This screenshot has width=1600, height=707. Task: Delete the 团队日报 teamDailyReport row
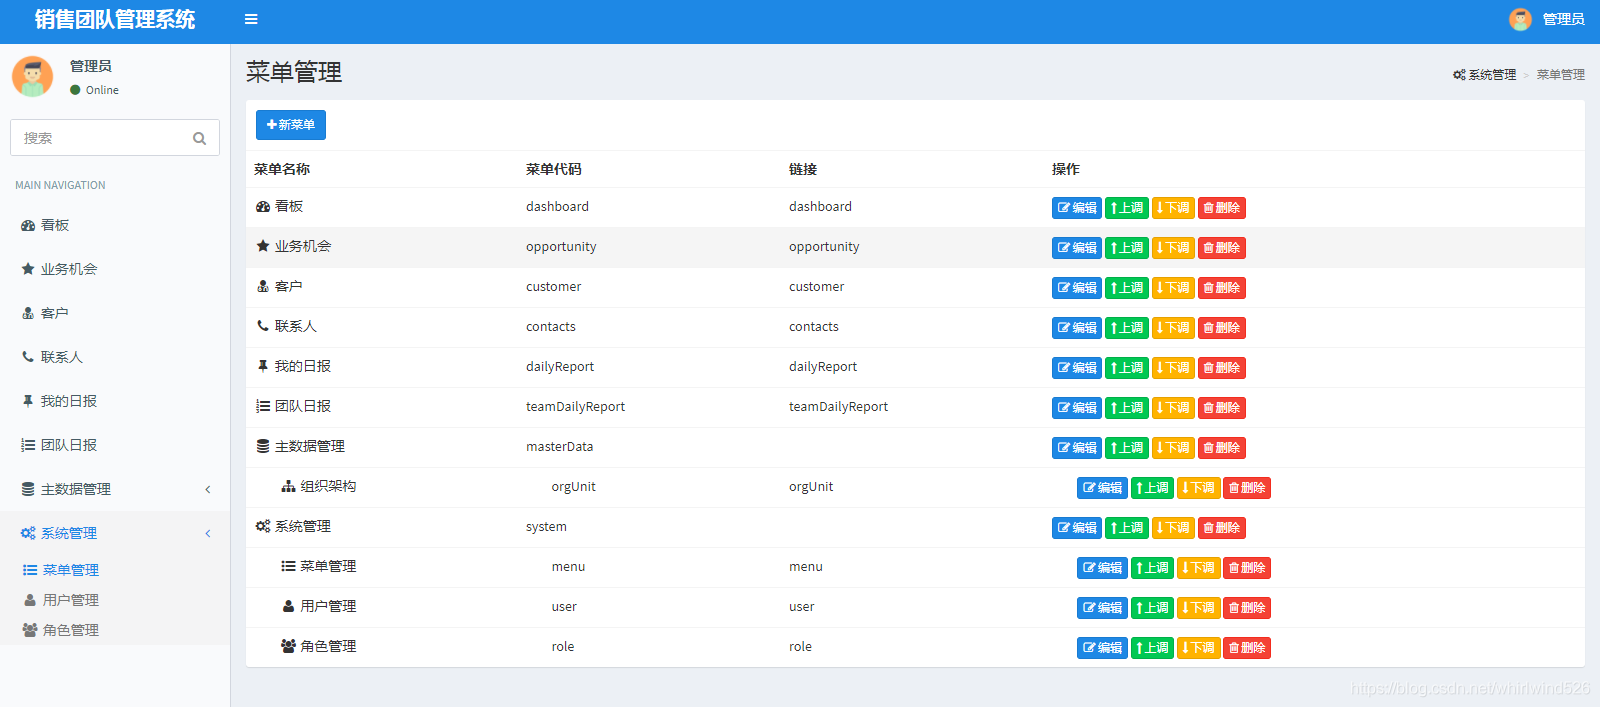pyautogui.click(x=1222, y=408)
